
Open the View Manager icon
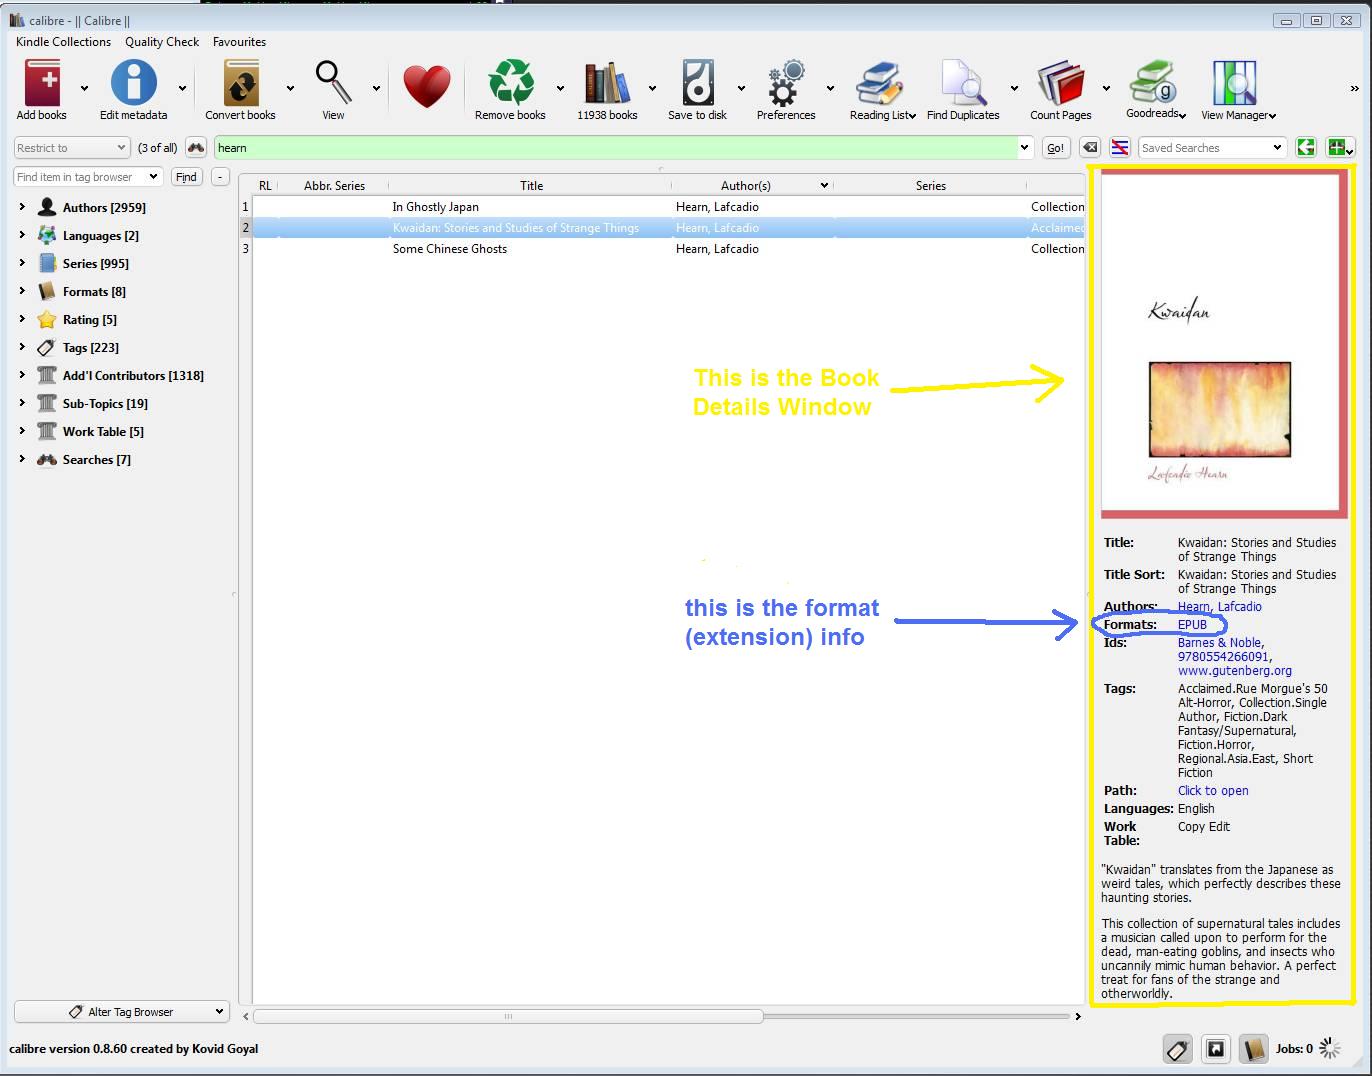pos(1234,83)
